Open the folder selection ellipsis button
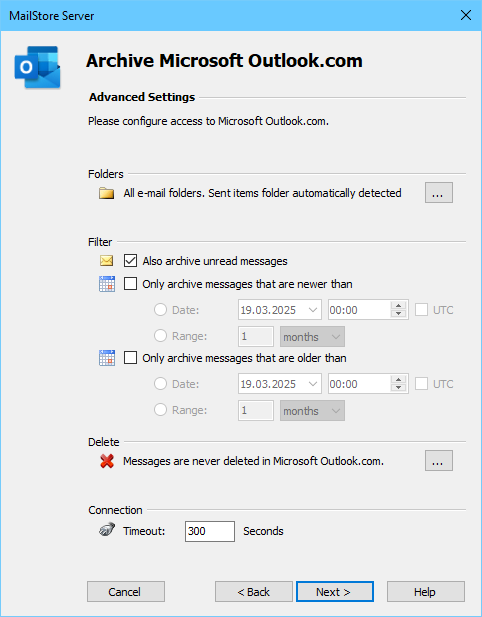The width and height of the screenshot is (482, 617). (x=439, y=192)
